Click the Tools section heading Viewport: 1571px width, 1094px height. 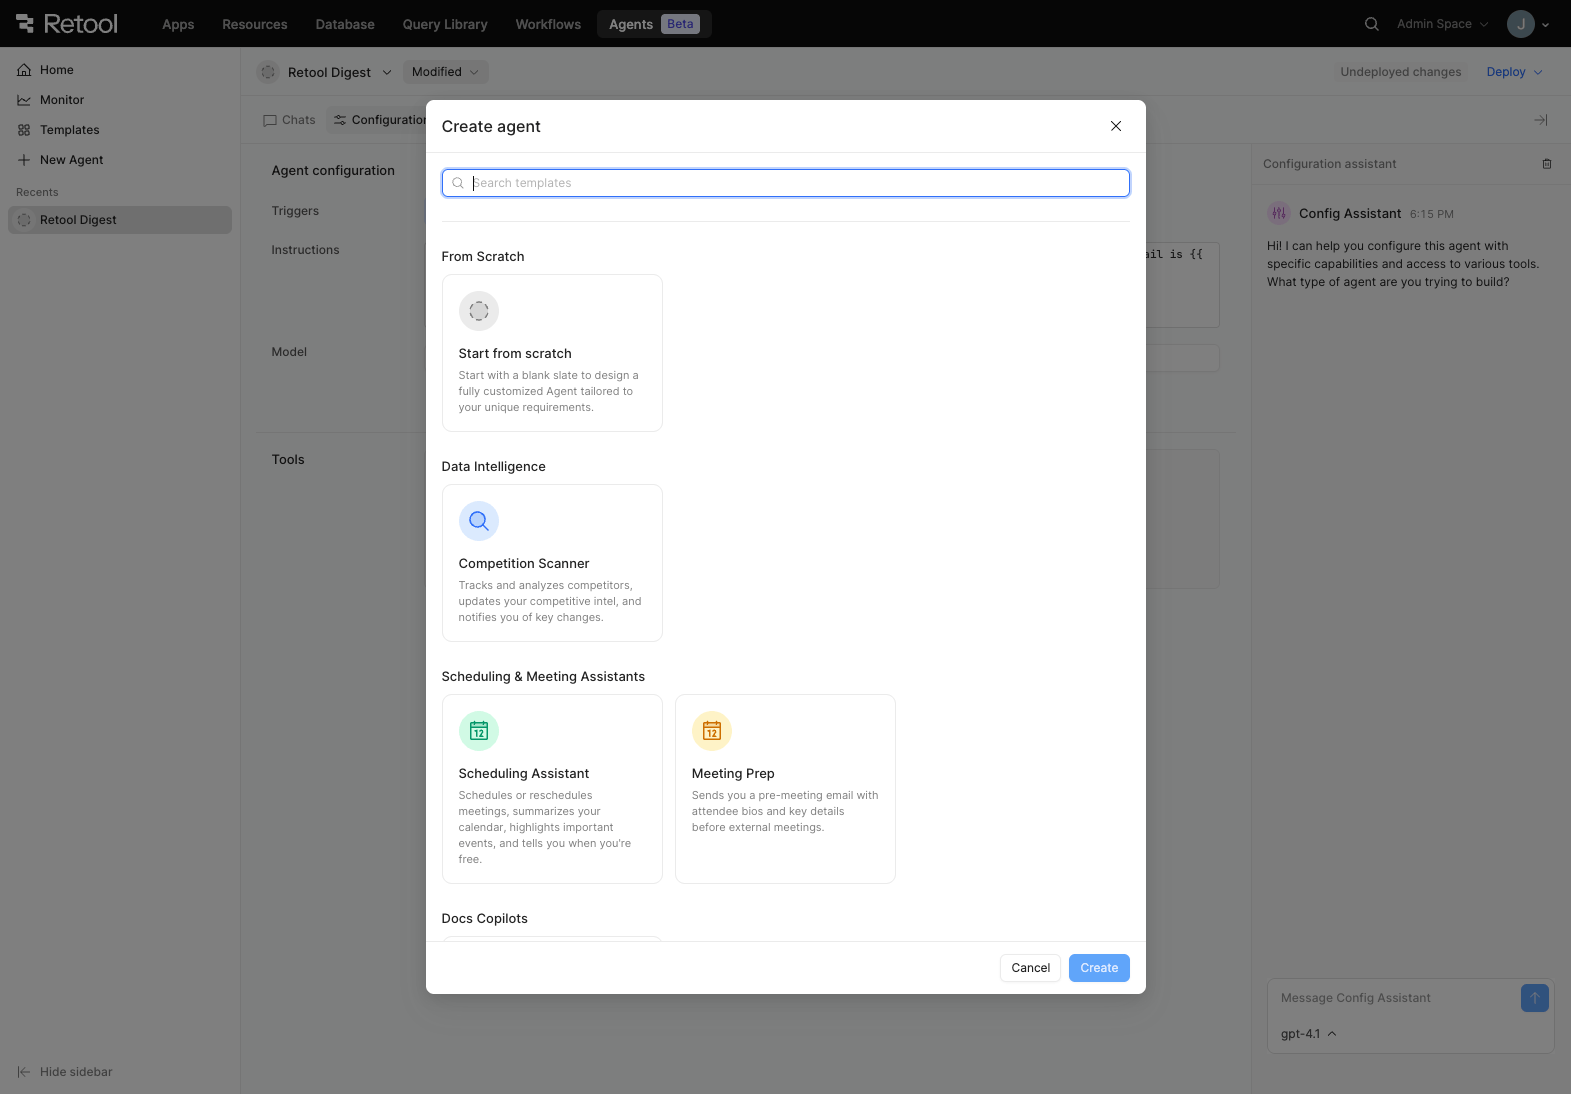(x=288, y=460)
